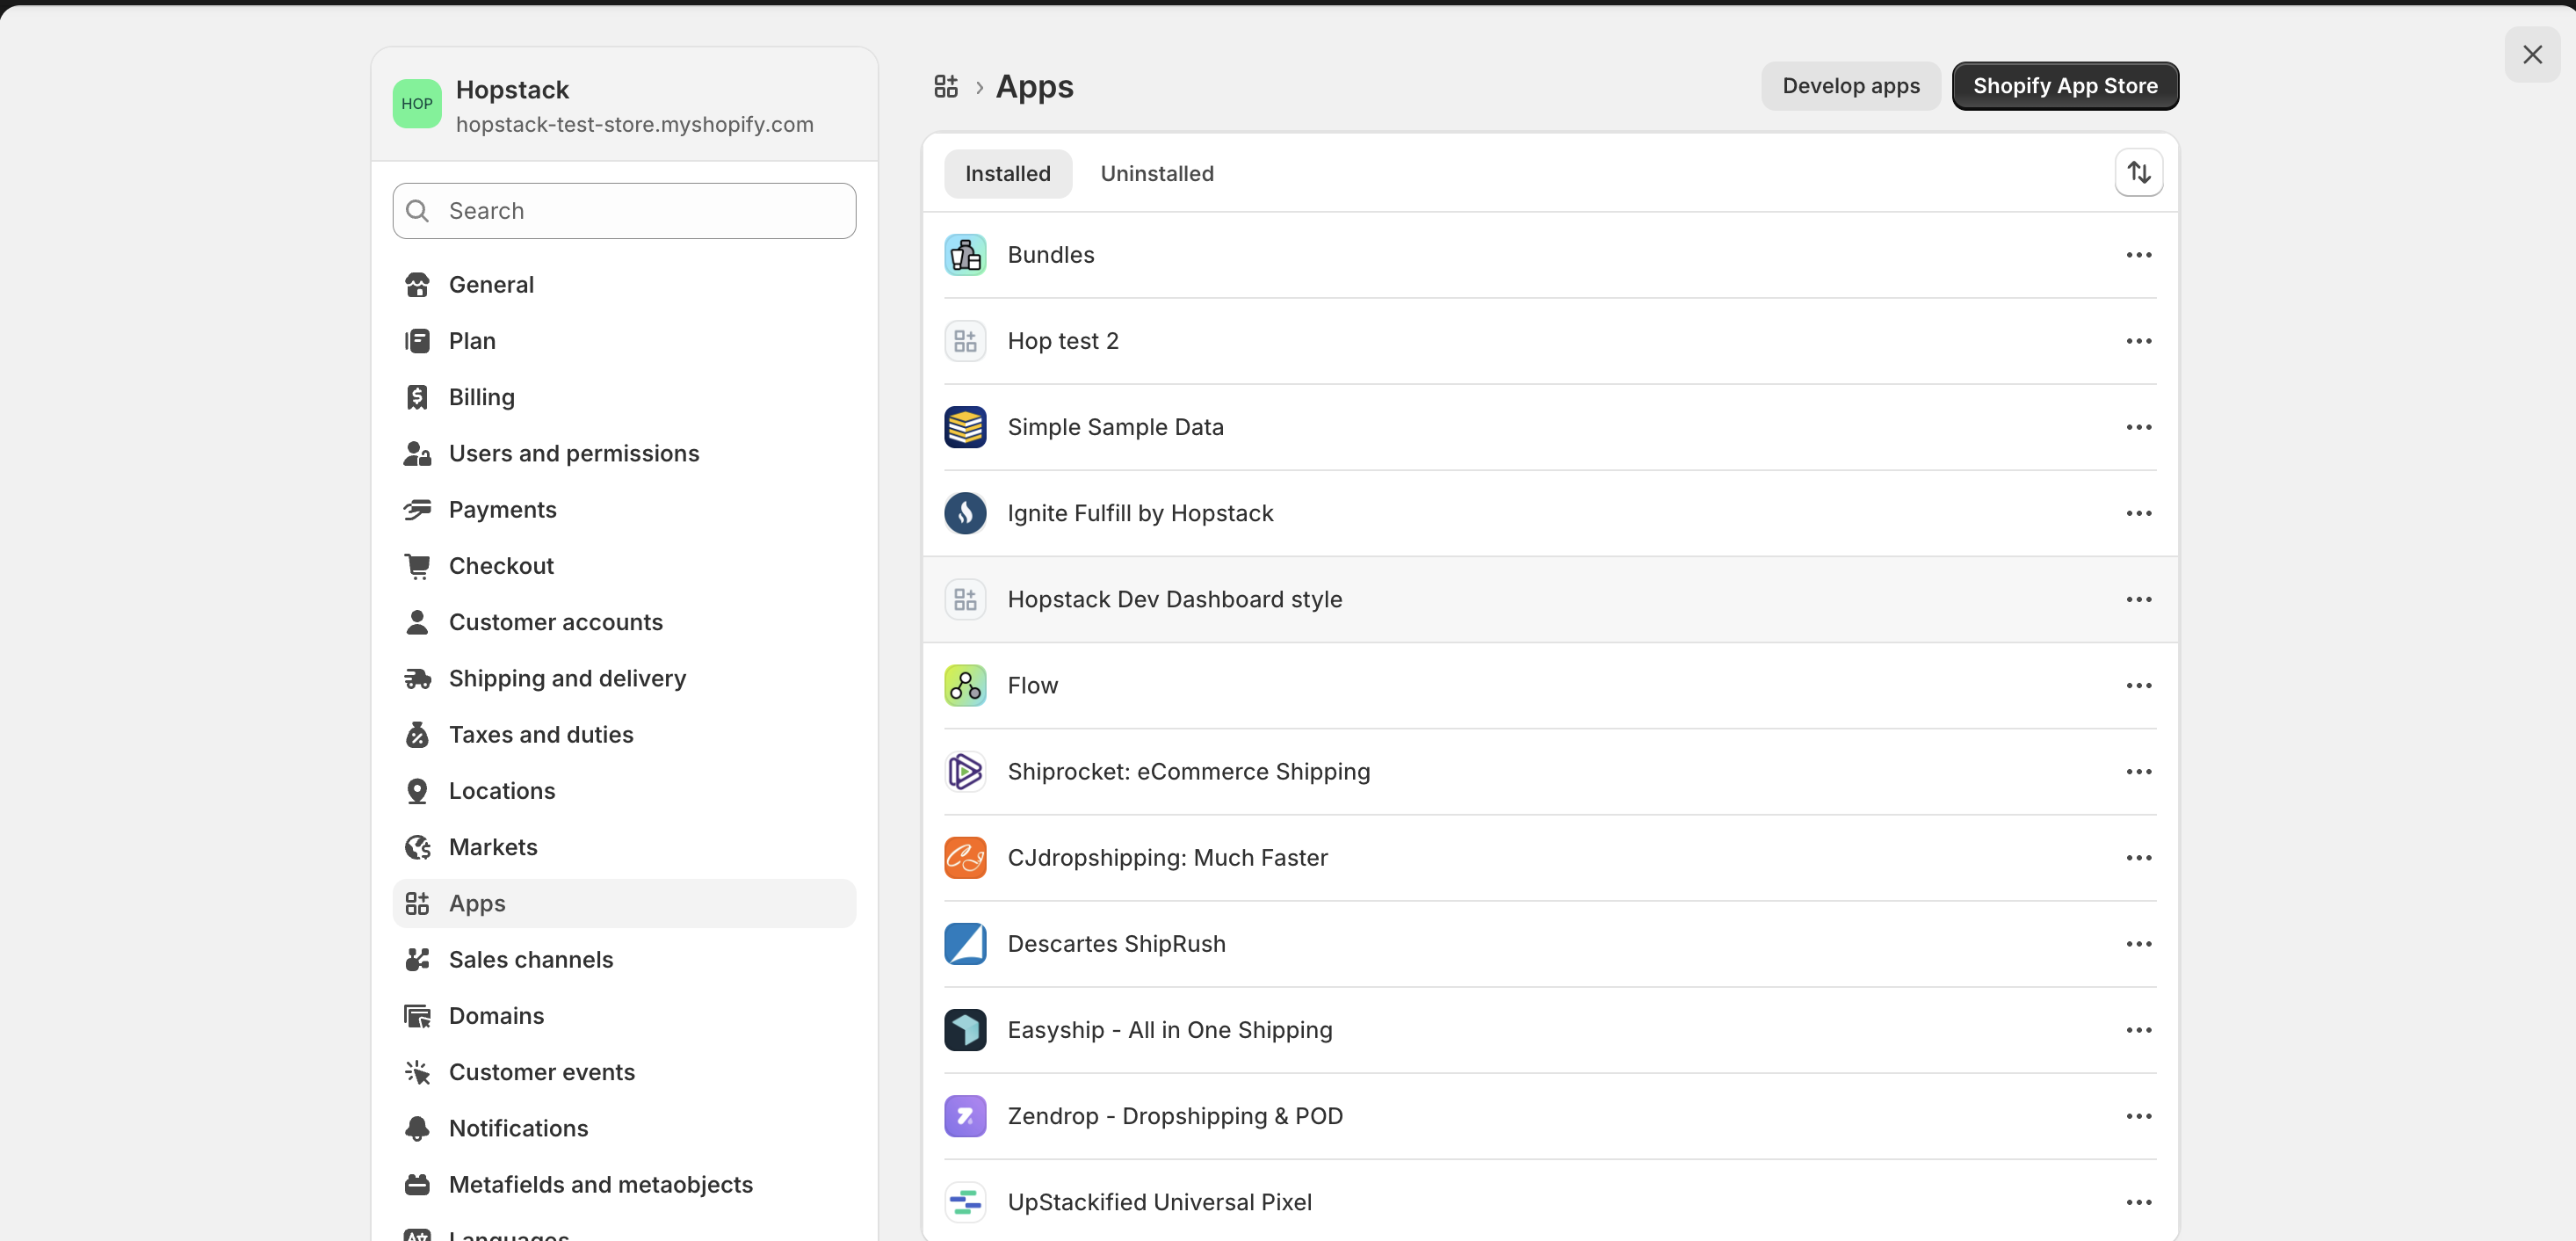Click the Flow app icon
This screenshot has width=2576, height=1241.
(x=965, y=685)
